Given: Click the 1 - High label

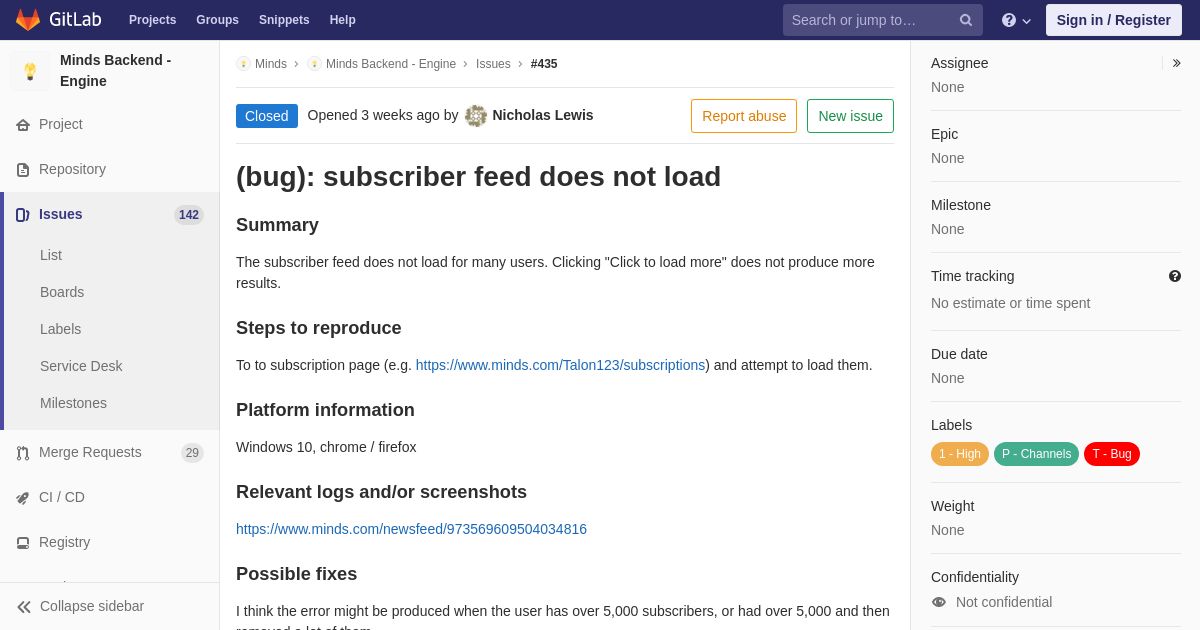Looking at the screenshot, I should coord(960,454).
